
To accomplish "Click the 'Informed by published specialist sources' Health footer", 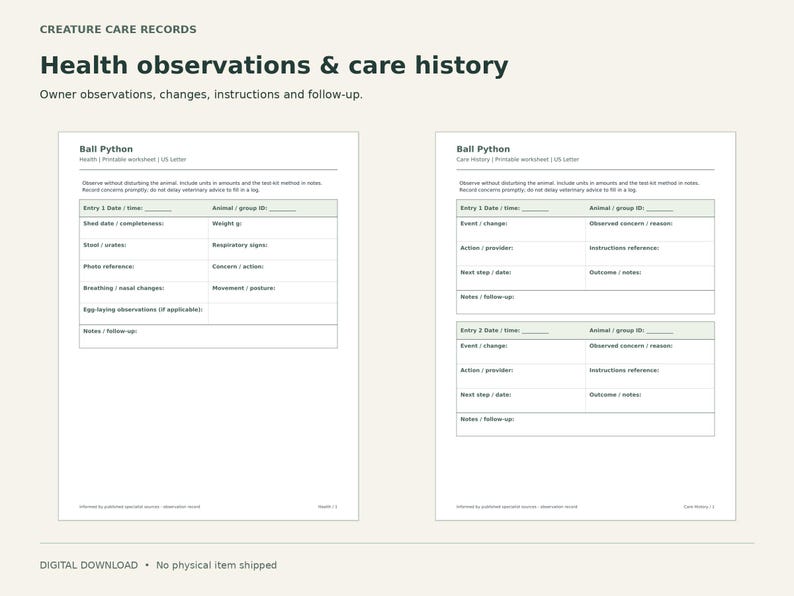I will pos(139,506).
